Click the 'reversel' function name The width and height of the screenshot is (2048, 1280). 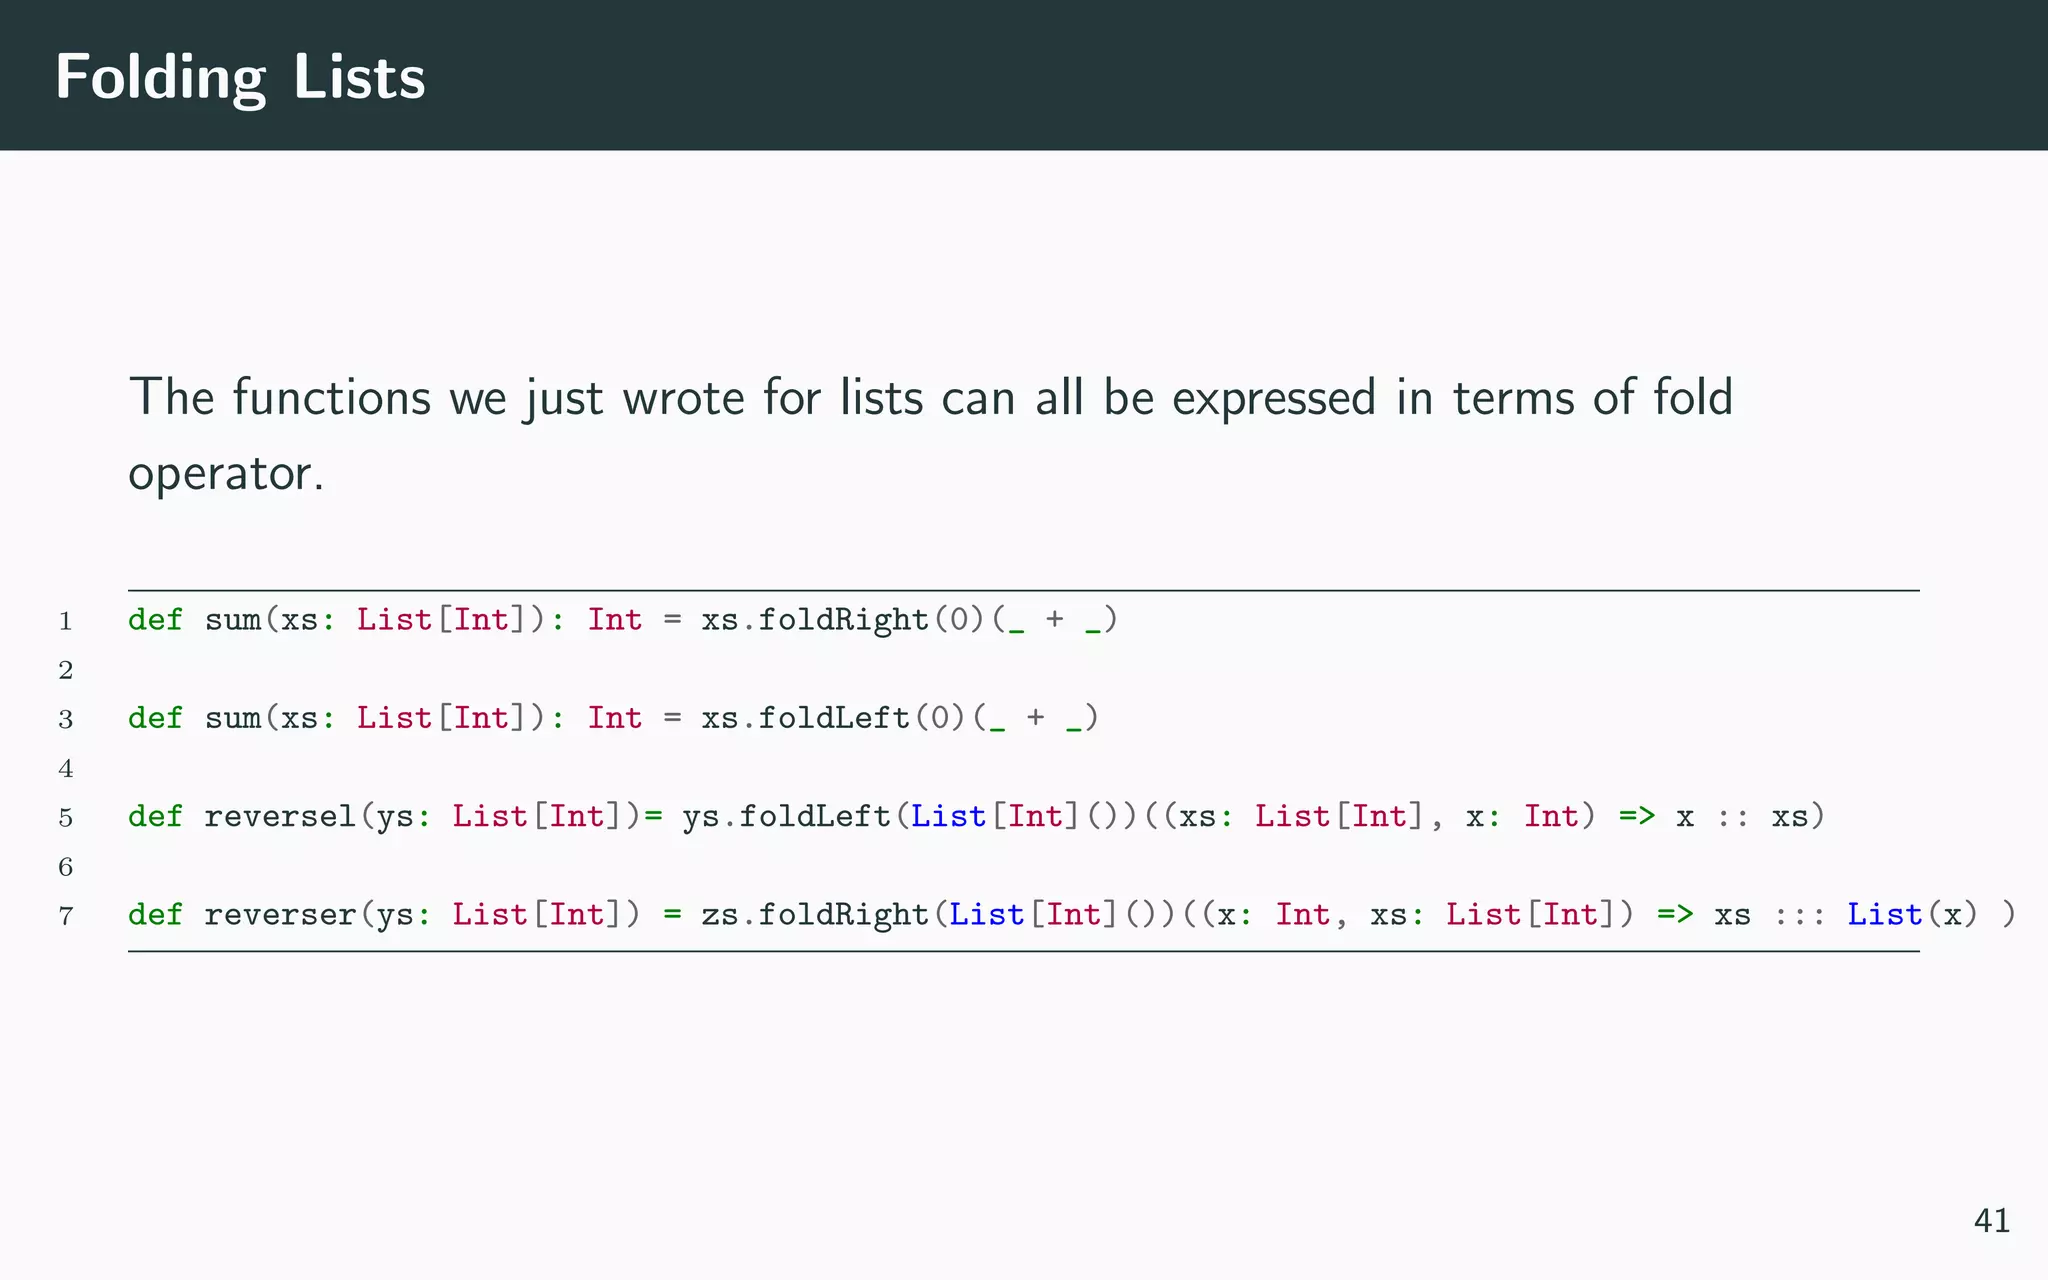pos(280,817)
